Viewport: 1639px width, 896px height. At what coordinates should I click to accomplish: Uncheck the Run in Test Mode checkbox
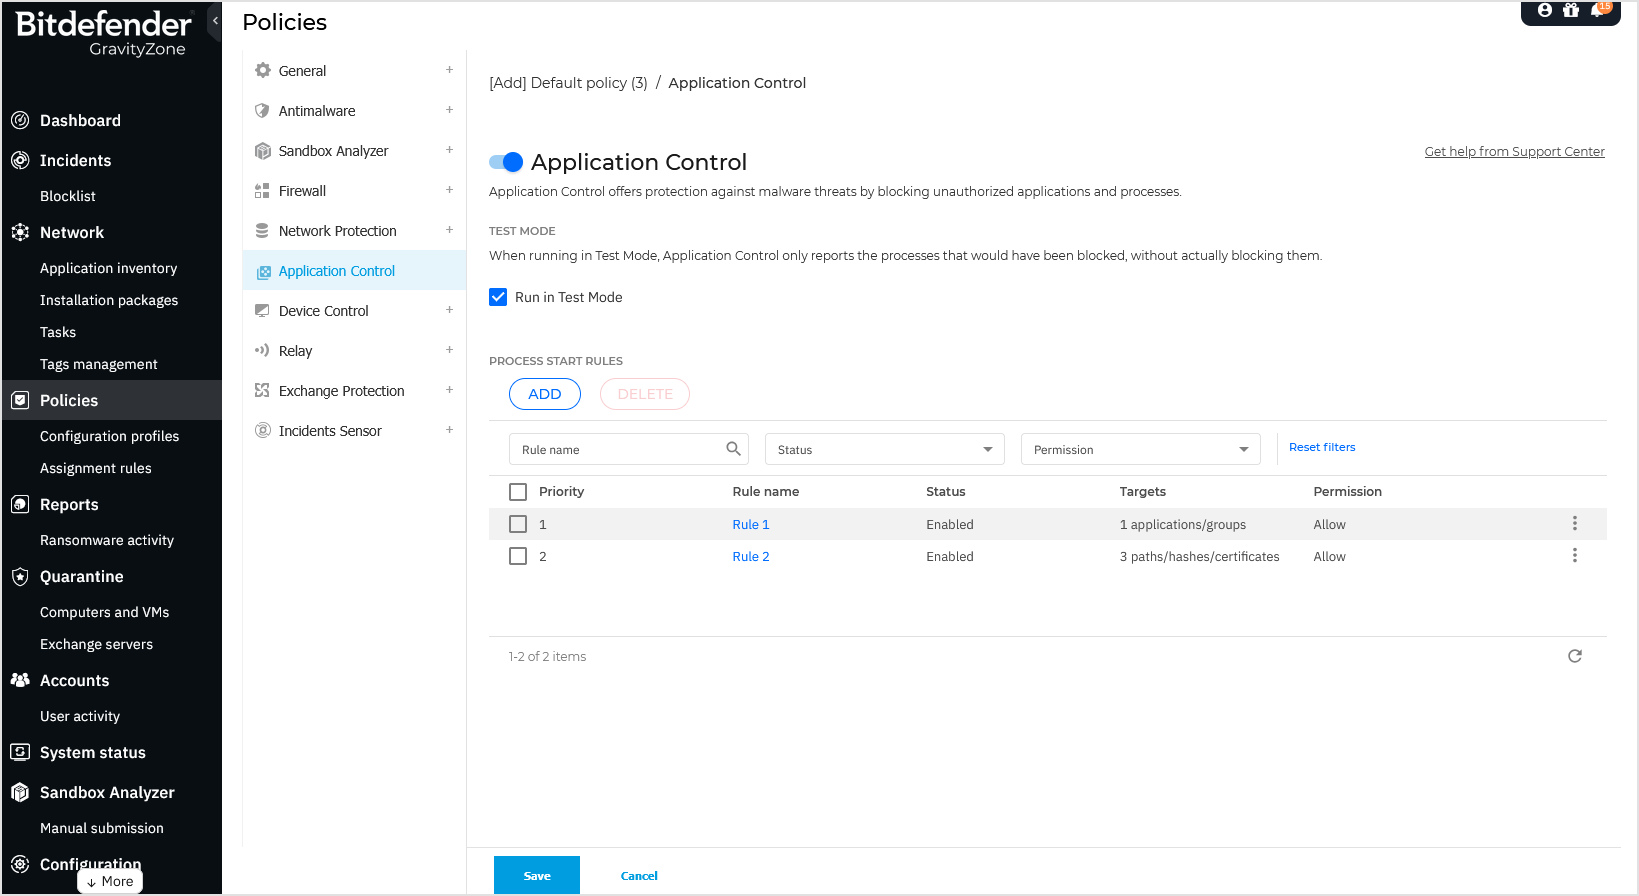498,297
